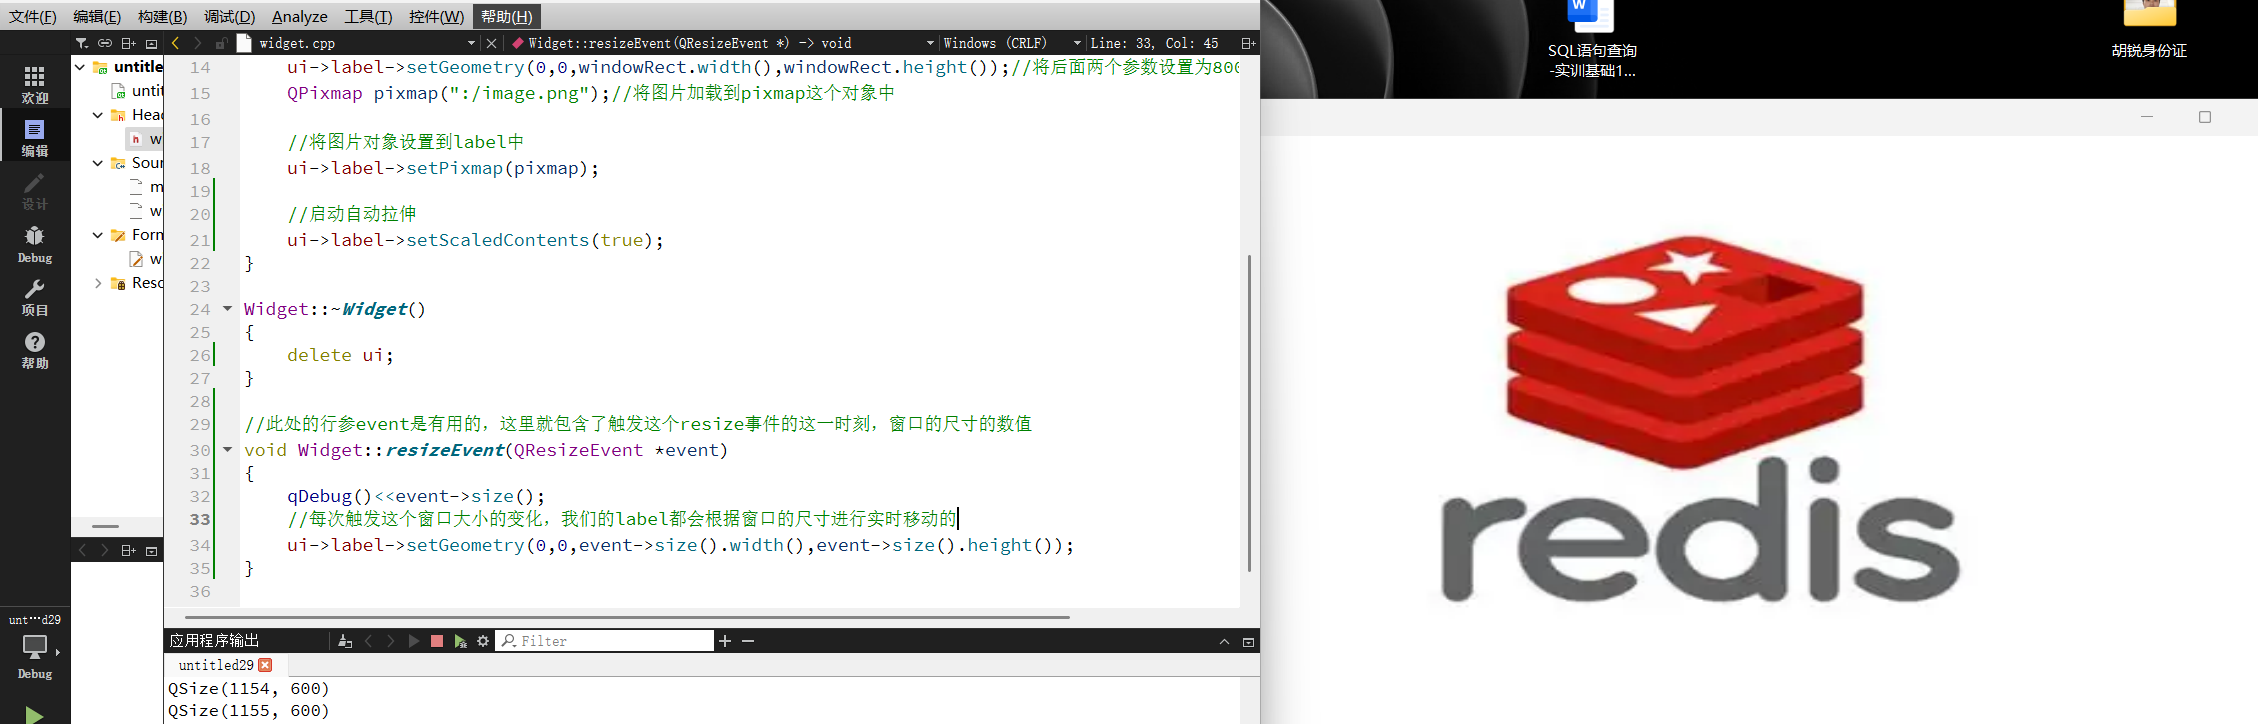Click the editor horizontal scrollbar
The height and width of the screenshot is (724, 2258).
pyautogui.click(x=627, y=618)
